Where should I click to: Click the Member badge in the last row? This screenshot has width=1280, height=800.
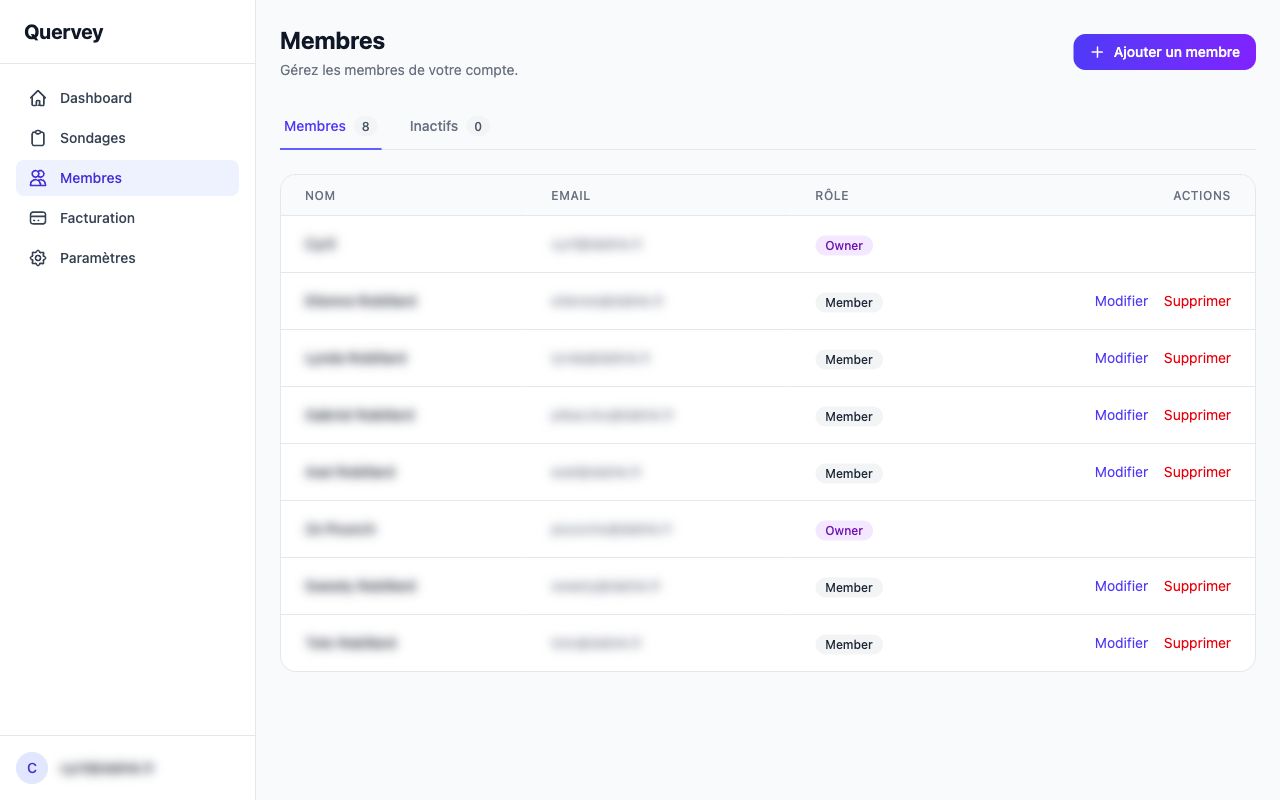coord(848,645)
